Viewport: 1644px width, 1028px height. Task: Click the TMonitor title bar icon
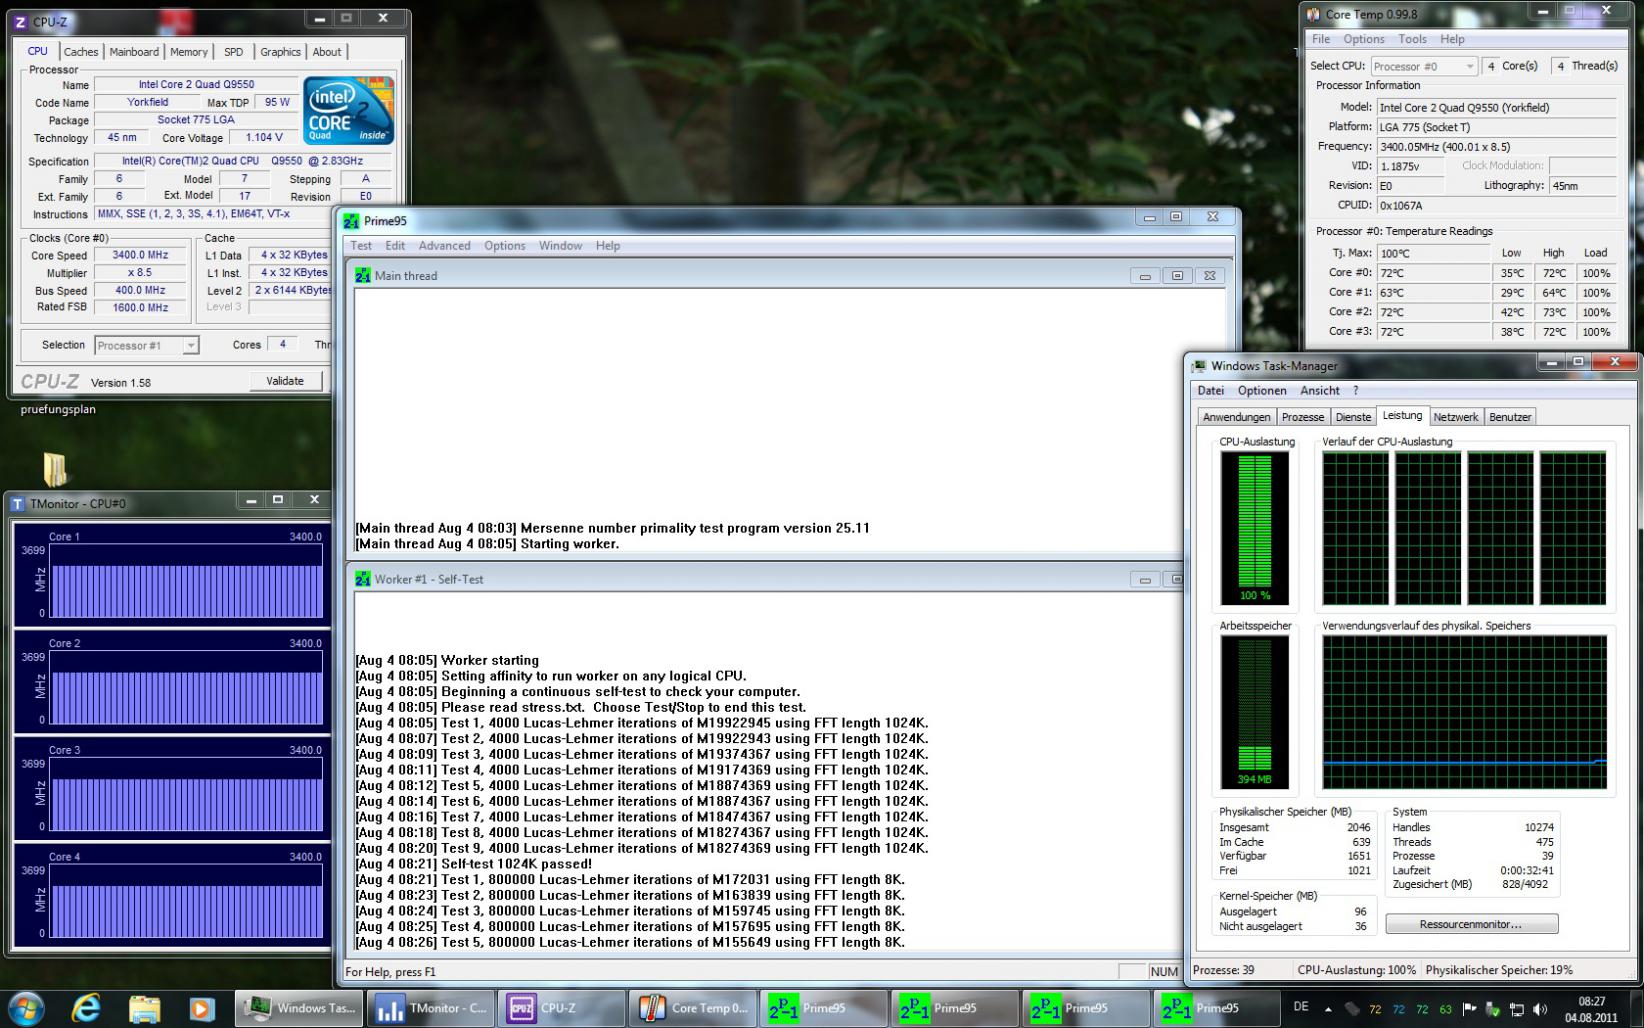click(x=17, y=503)
